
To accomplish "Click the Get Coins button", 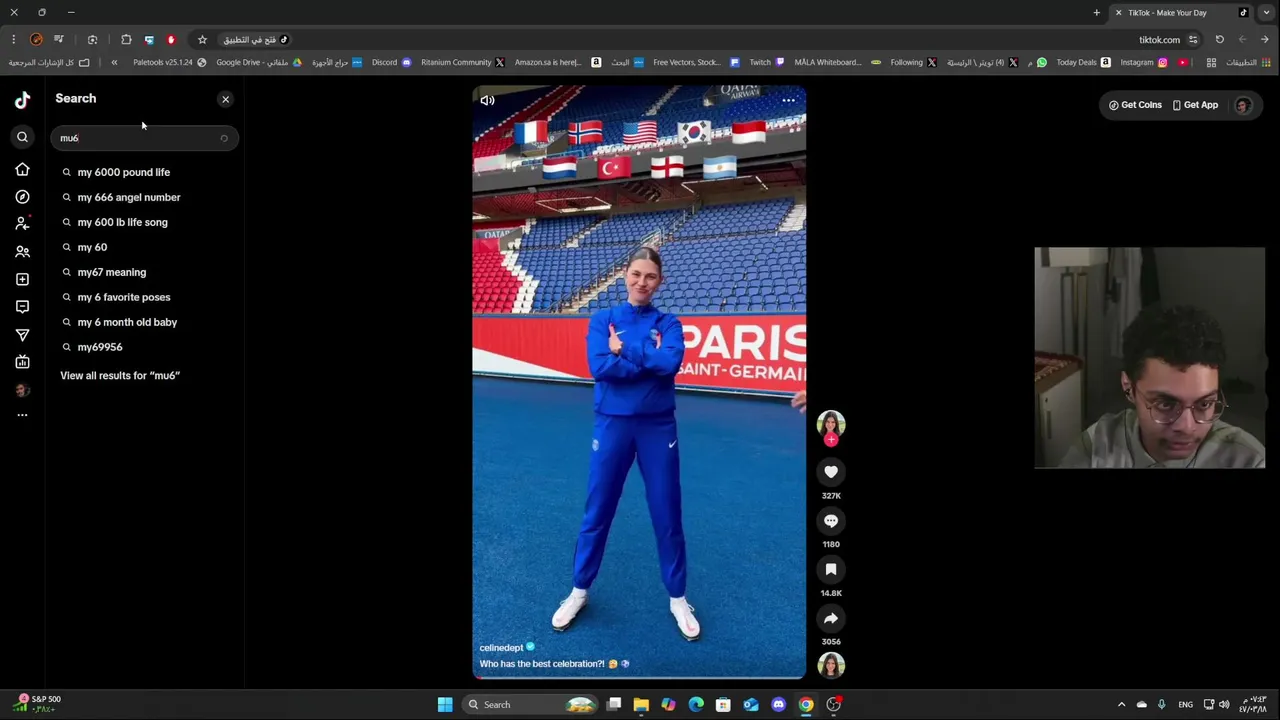I will point(1135,105).
